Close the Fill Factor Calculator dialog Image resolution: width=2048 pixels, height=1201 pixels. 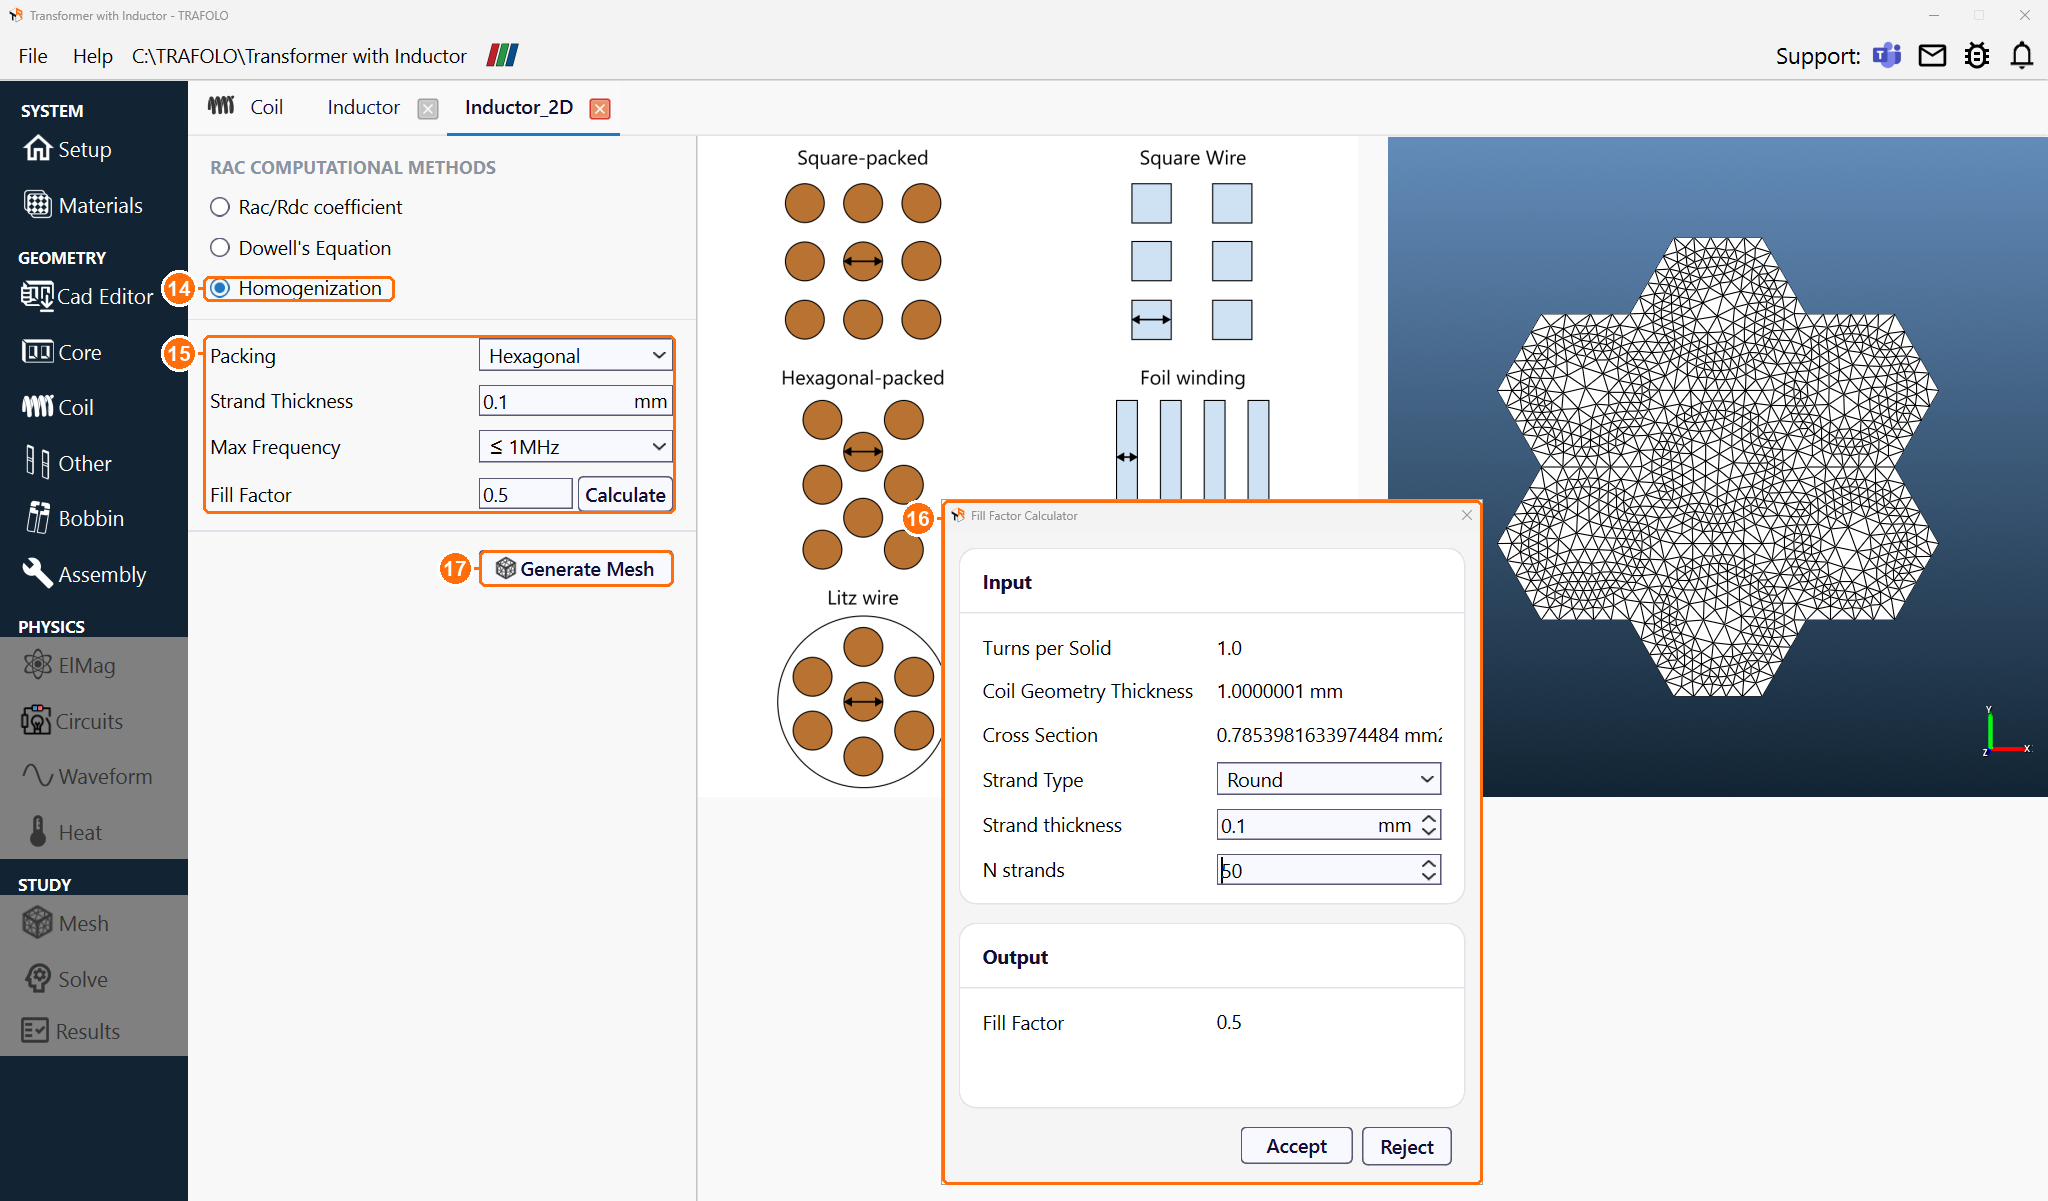point(1467,515)
